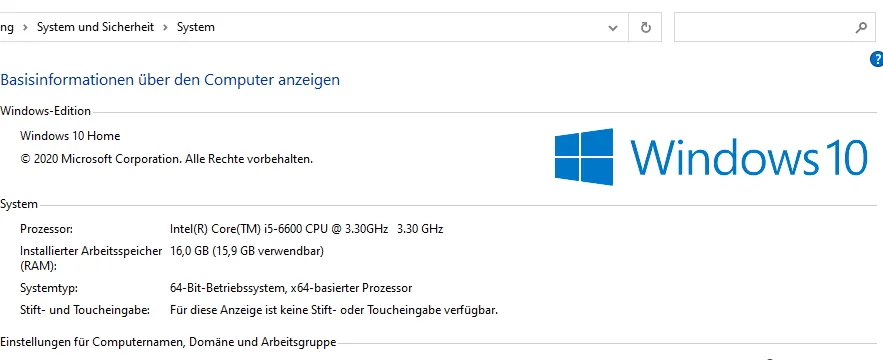883x360 pixels.
Task: Click the blue Windows logo tiles
Action: 583,157
